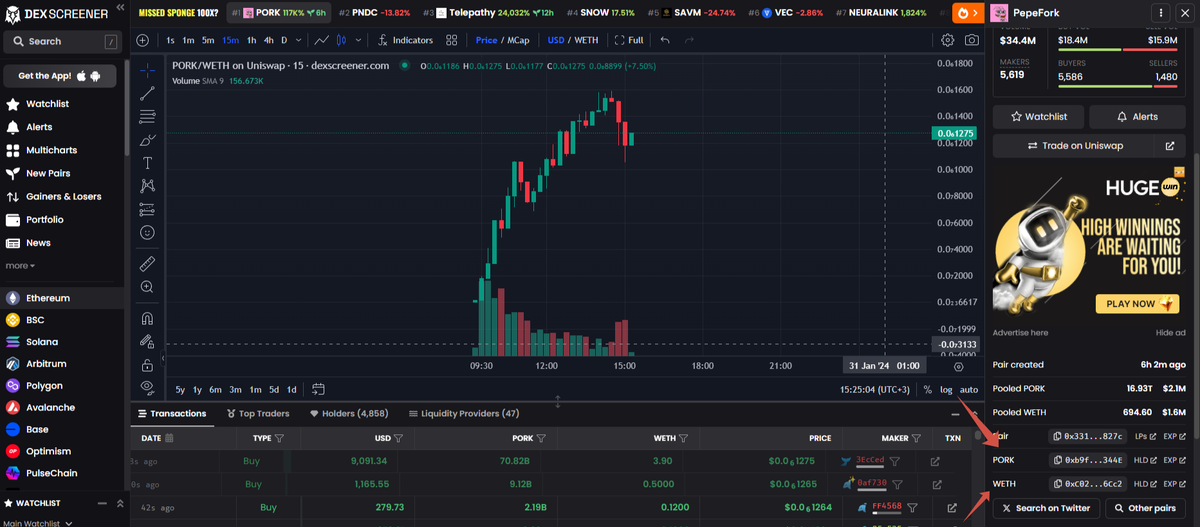The height and width of the screenshot is (527, 1200).
Task: Click Trade on Uniswap button
Action: (1075, 146)
